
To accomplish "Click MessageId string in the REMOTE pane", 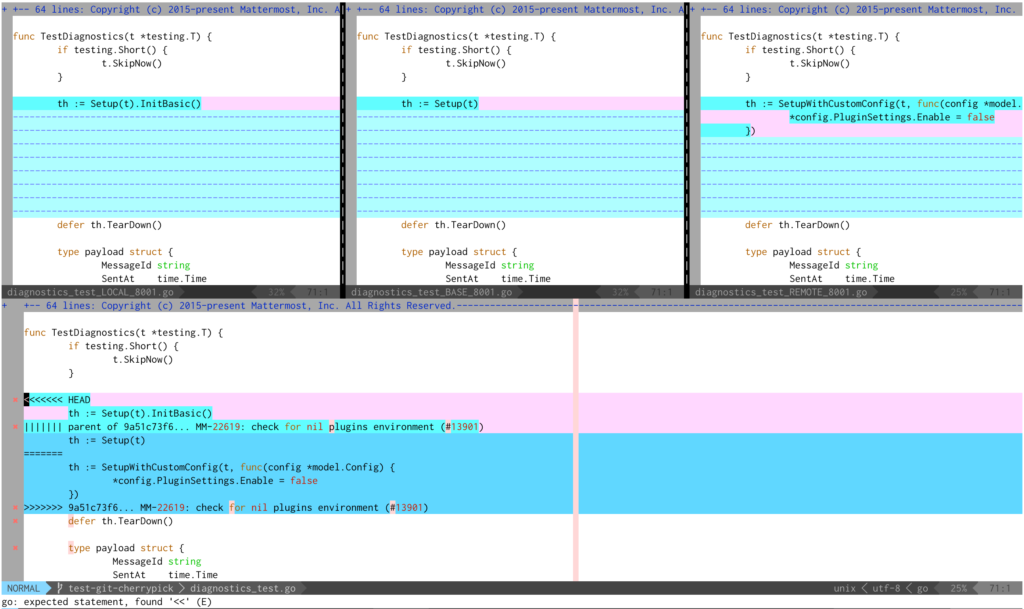I will pyautogui.click(x=833, y=265).
